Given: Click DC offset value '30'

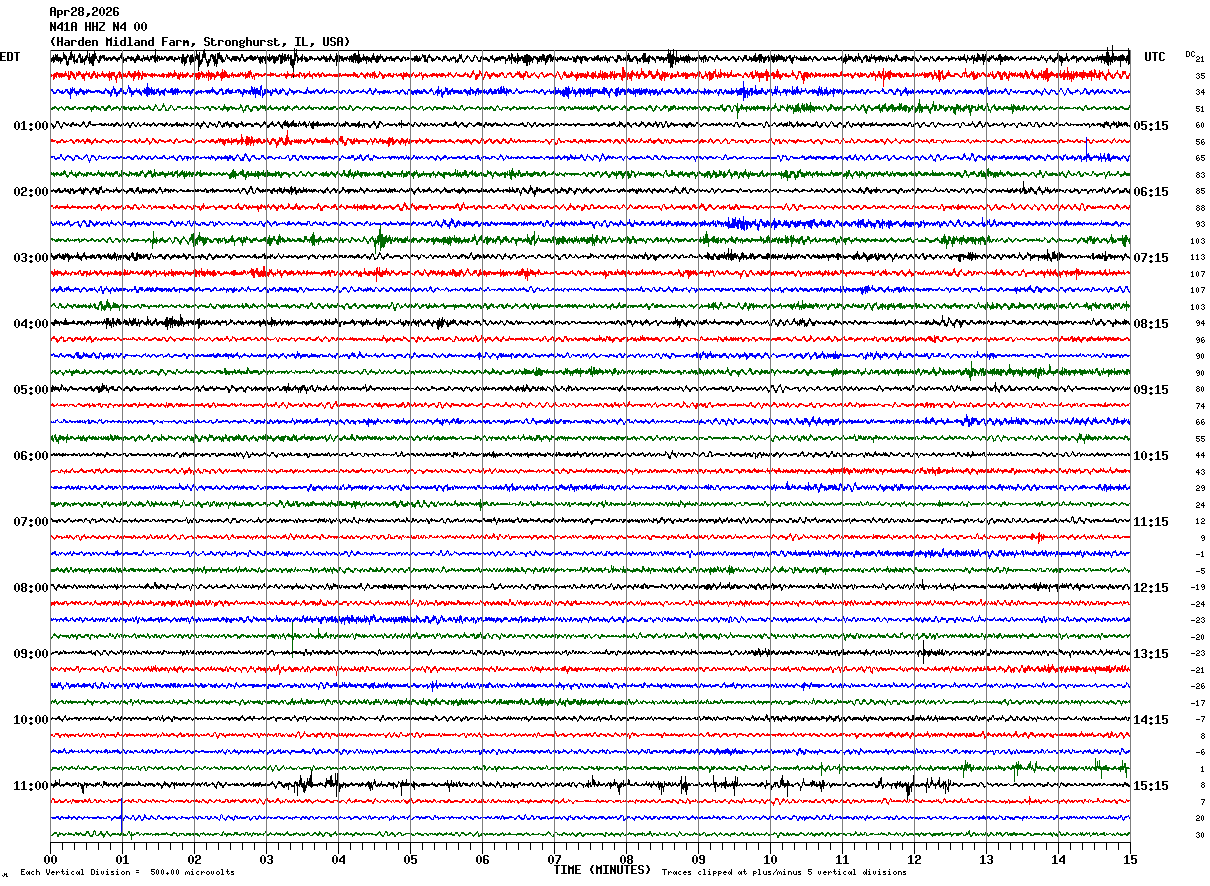Looking at the screenshot, I should pos(1200,835).
